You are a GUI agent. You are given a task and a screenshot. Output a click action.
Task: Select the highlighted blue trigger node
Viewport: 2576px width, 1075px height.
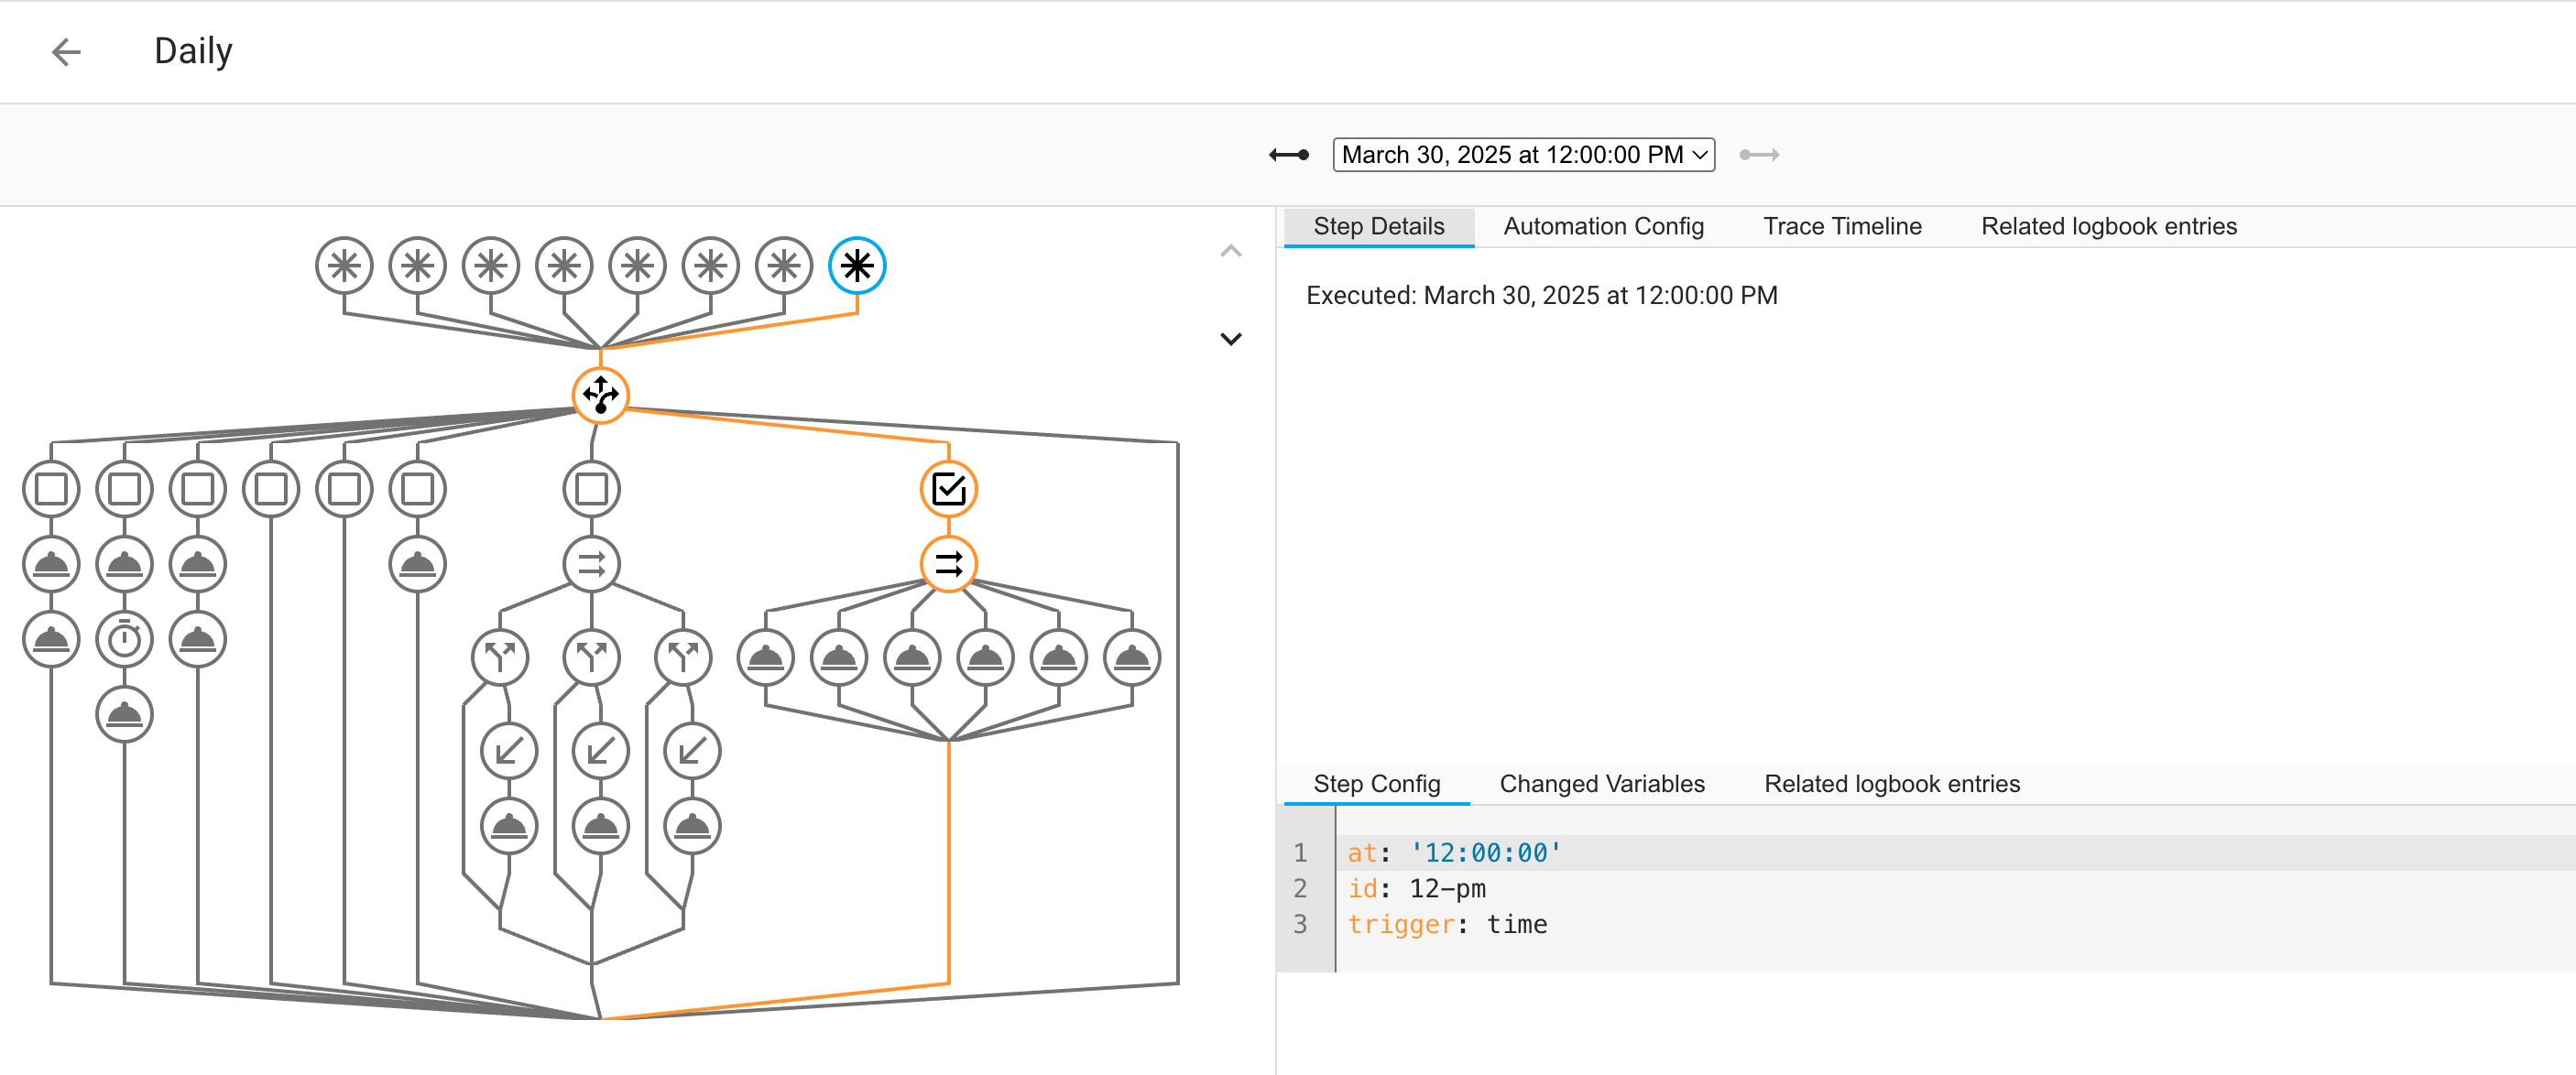tap(857, 266)
